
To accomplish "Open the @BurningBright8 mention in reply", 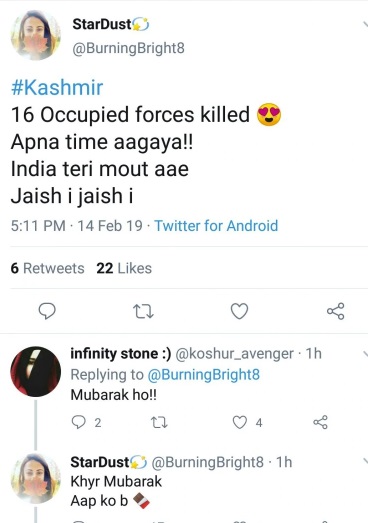I will coord(204,375).
